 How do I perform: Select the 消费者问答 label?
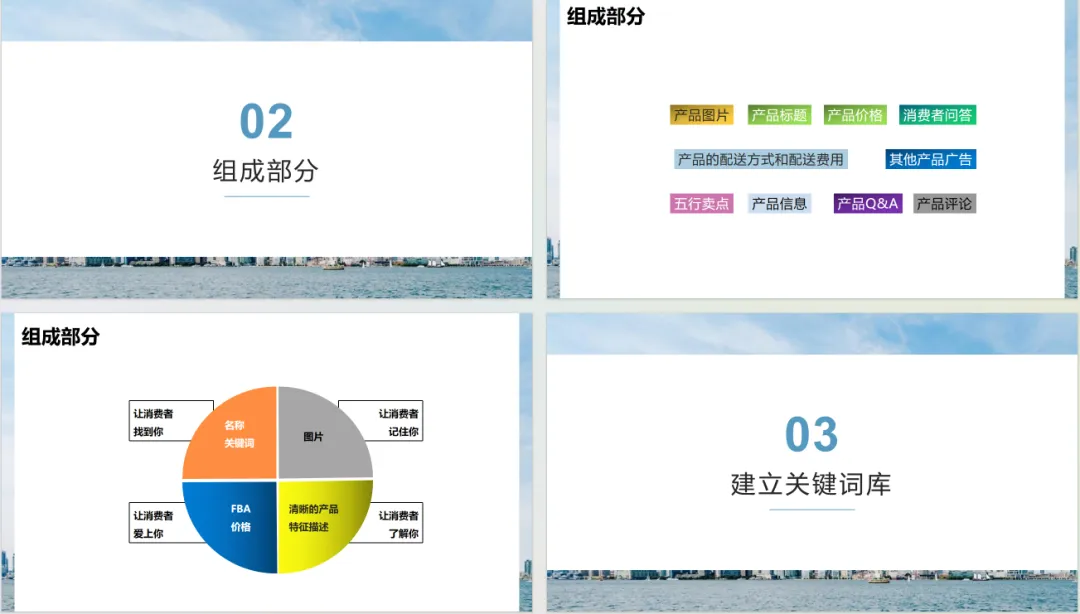coord(937,115)
